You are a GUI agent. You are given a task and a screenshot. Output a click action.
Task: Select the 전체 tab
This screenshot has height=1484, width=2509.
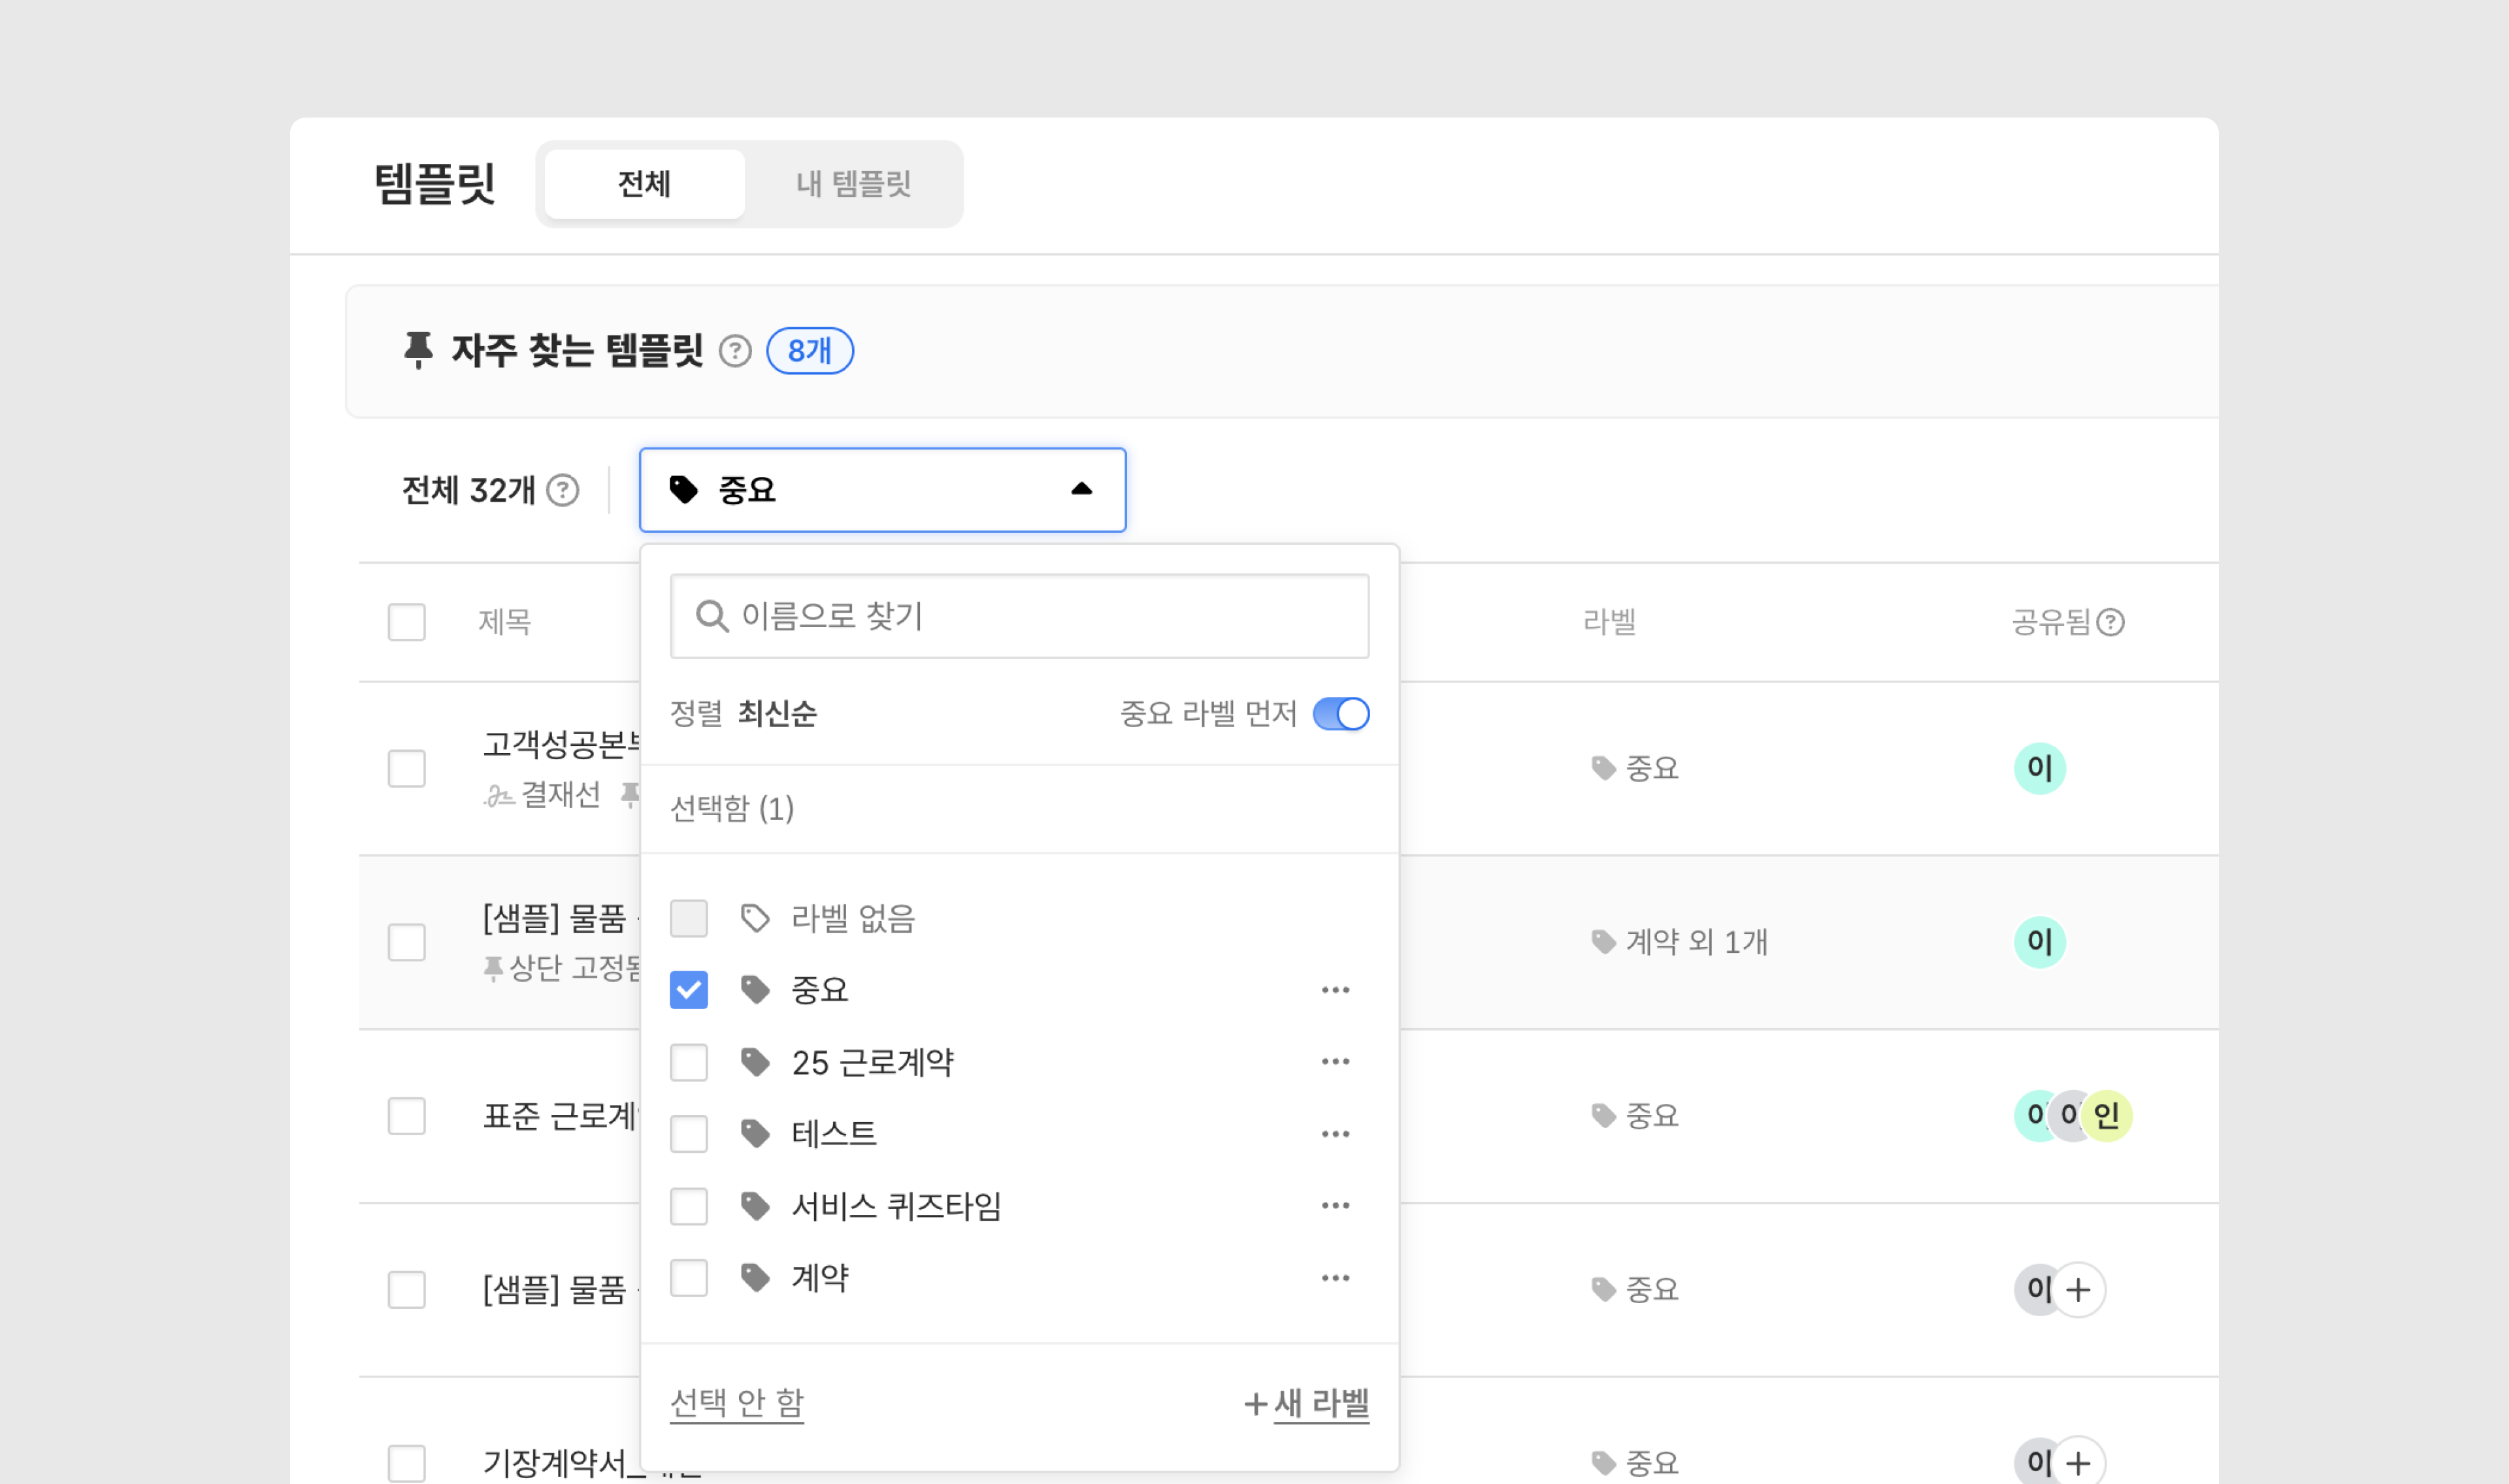pyautogui.click(x=644, y=184)
